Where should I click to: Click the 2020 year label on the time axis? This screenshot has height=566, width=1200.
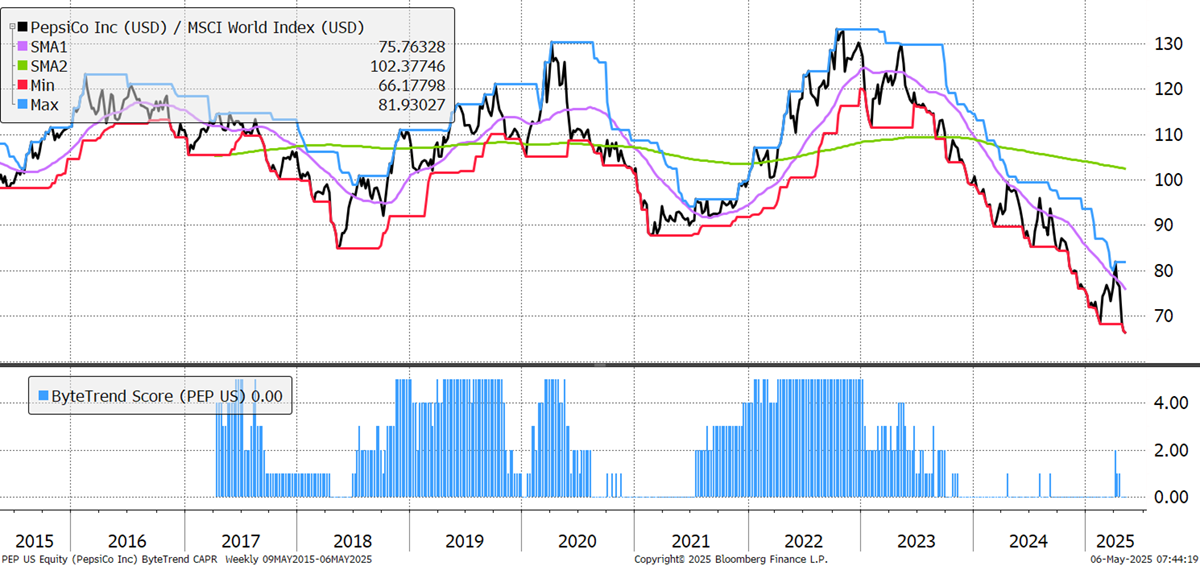click(x=577, y=540)
